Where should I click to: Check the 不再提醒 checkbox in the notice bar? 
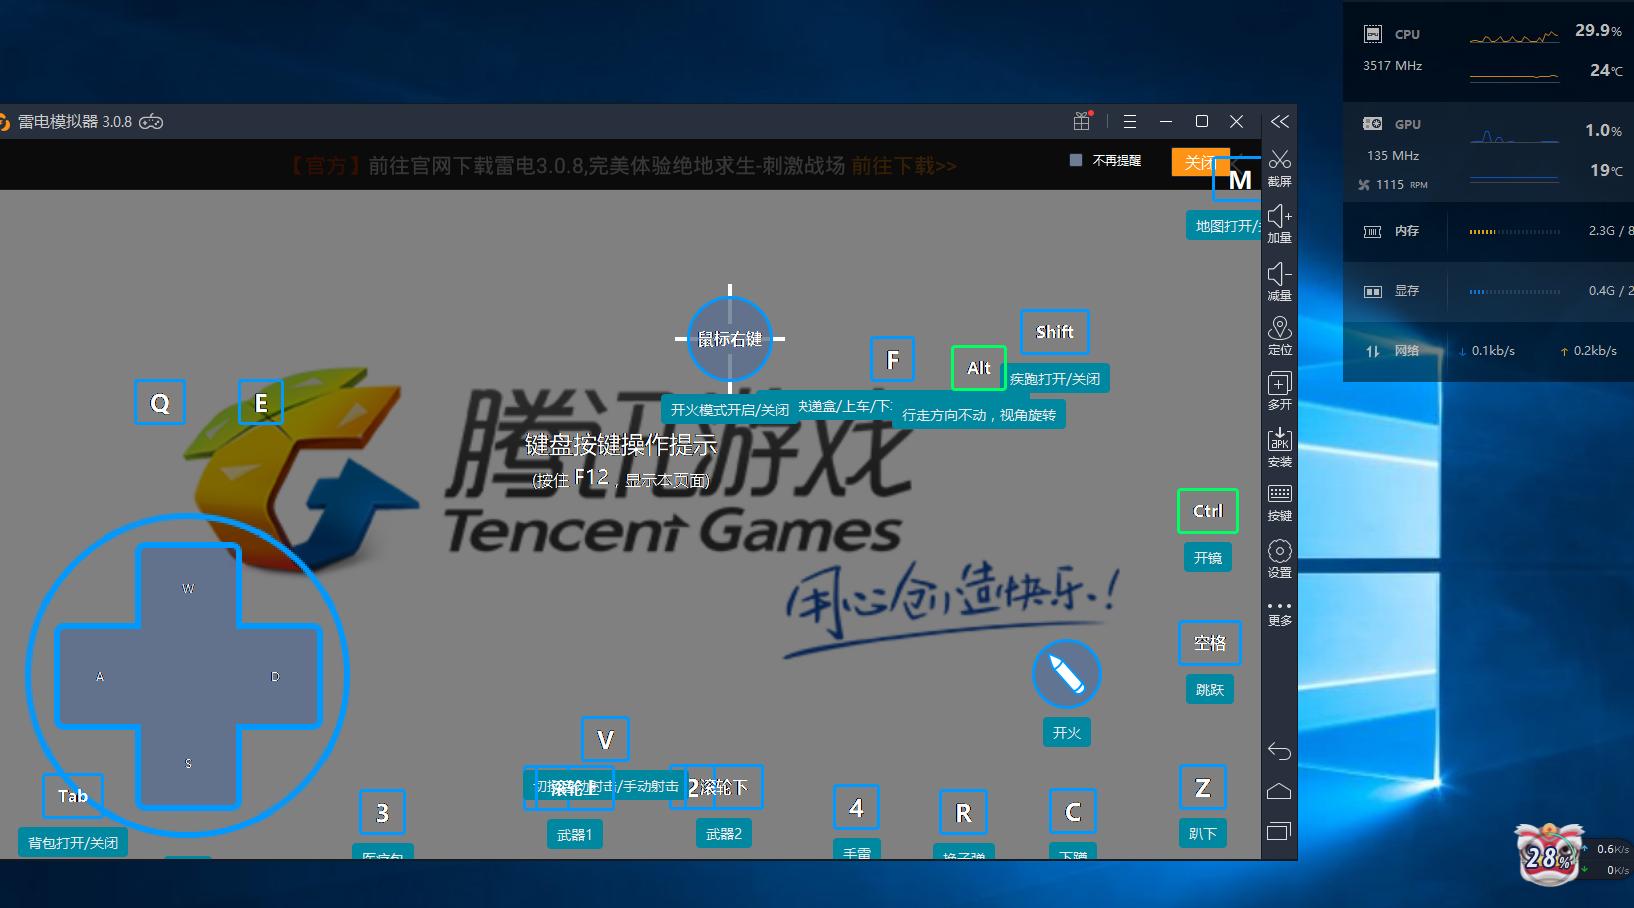coord(1075,159)
